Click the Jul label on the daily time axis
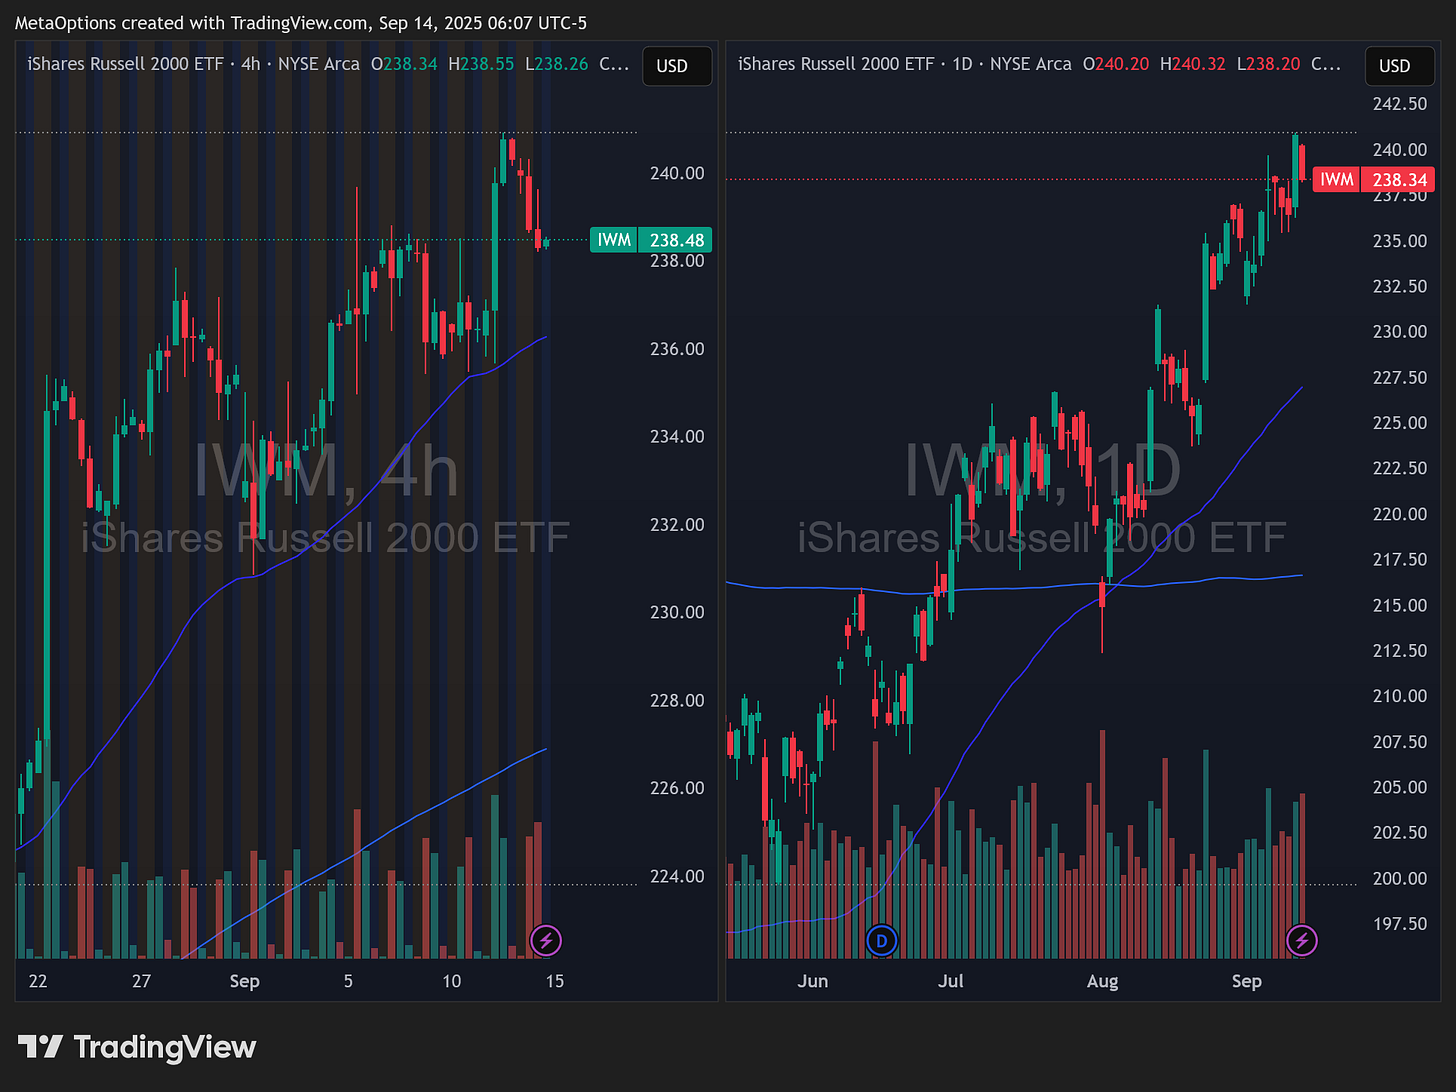 click(951, 981)
